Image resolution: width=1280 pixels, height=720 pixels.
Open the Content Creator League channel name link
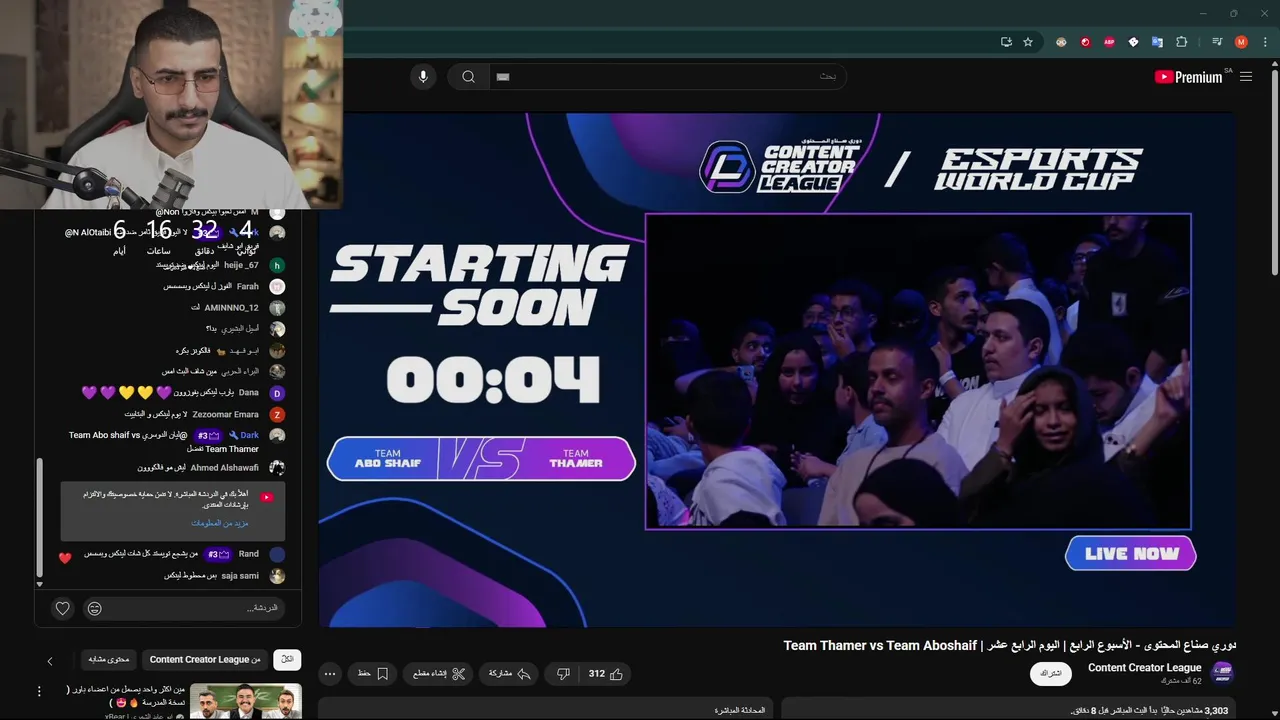tap(1144, 667)
